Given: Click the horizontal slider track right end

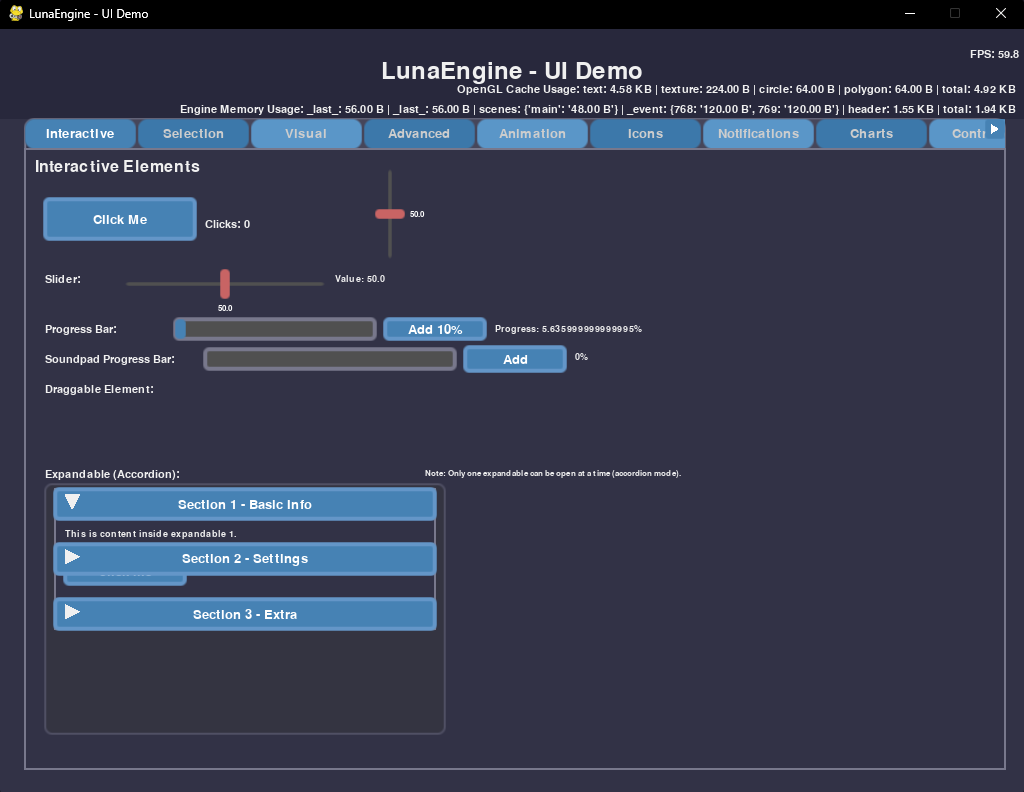Looking at the screenshot, I should [320, 284].
